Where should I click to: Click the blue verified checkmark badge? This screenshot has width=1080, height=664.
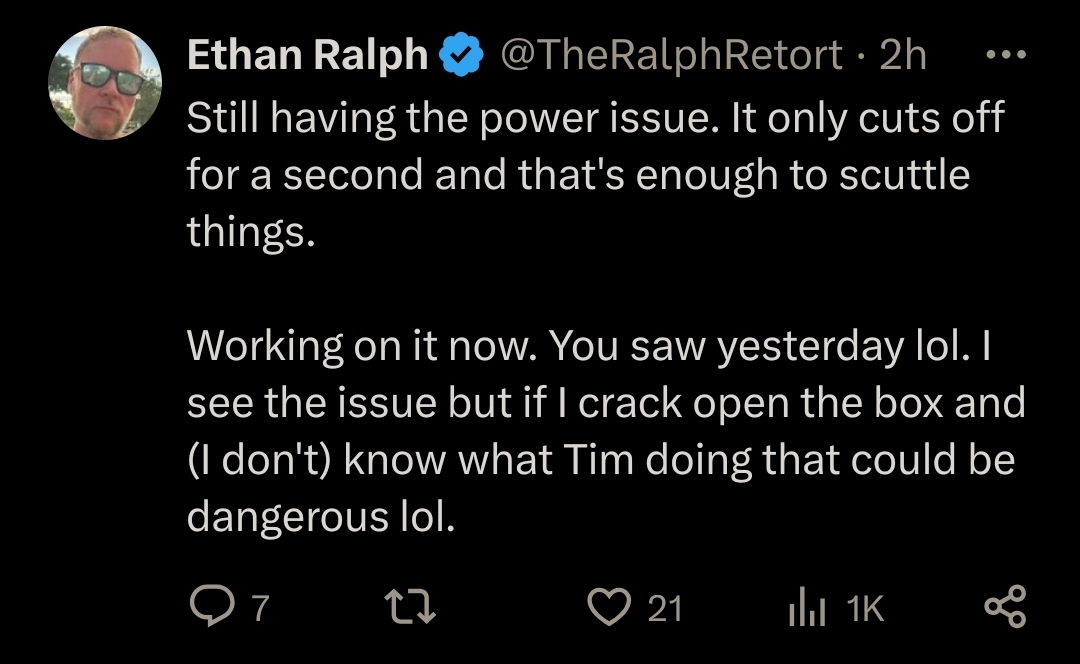[x=461, y=54]
